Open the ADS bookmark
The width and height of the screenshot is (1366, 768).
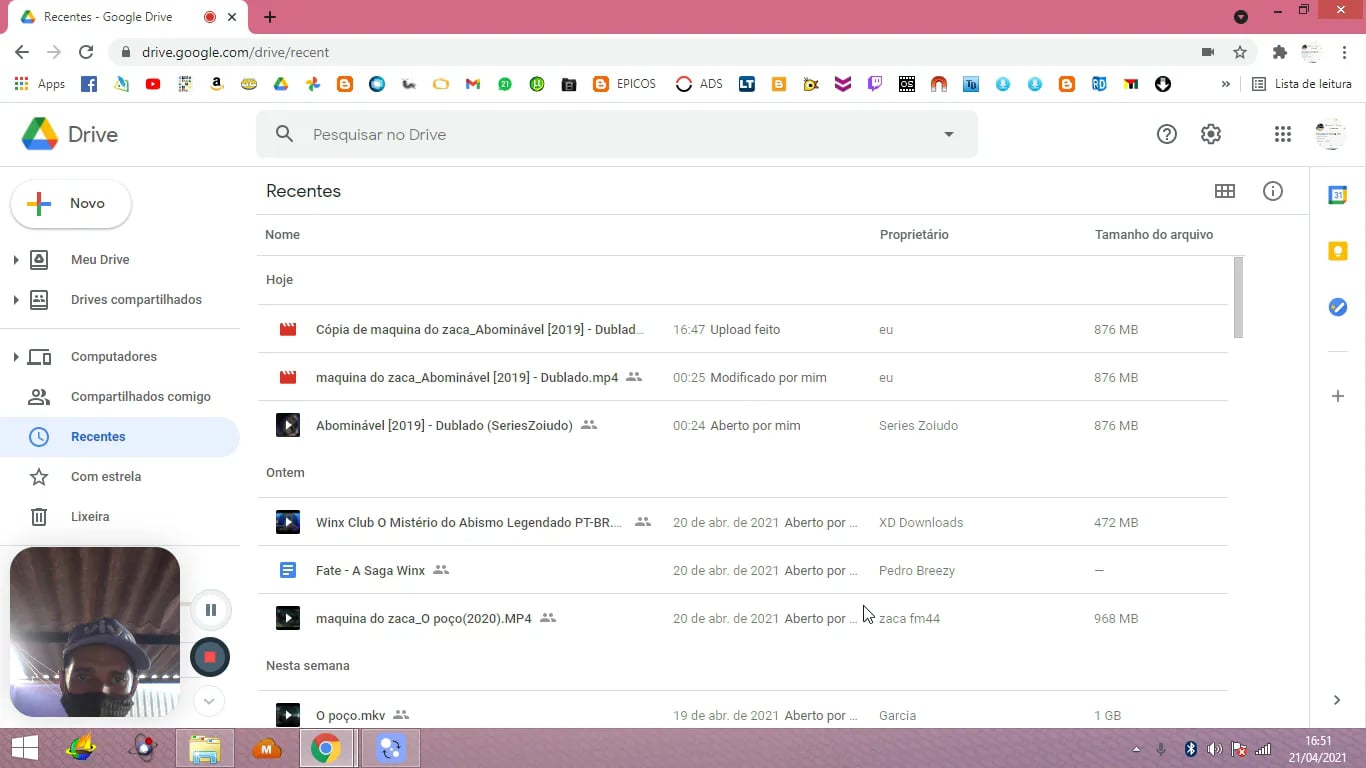click(699, 84)
